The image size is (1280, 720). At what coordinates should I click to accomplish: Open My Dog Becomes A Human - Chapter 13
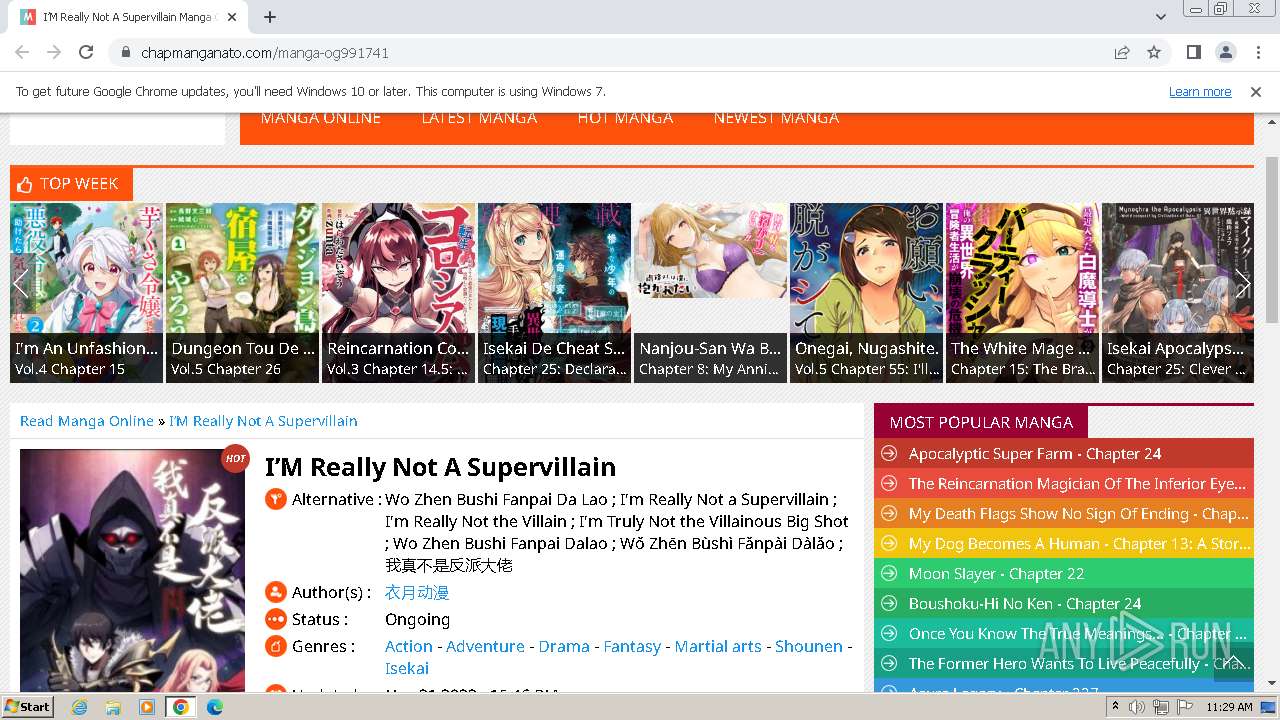coord(1080,544)
